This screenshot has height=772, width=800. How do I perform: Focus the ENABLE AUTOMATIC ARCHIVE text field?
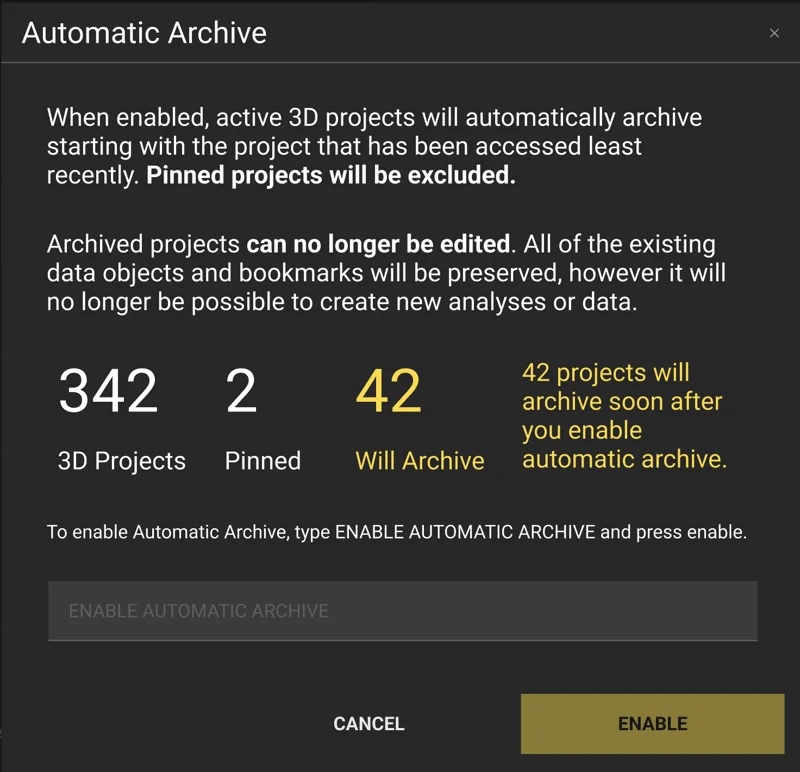[x=403, y=611]
